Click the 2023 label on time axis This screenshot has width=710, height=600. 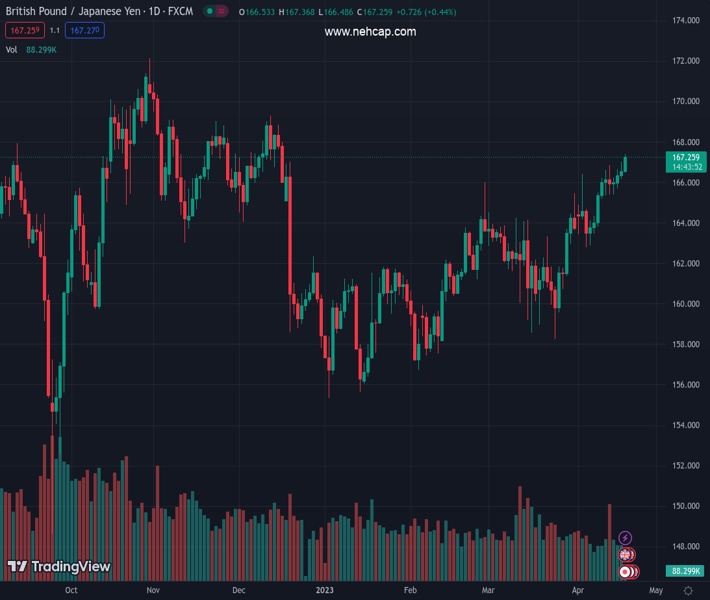(x=325, y=590)
